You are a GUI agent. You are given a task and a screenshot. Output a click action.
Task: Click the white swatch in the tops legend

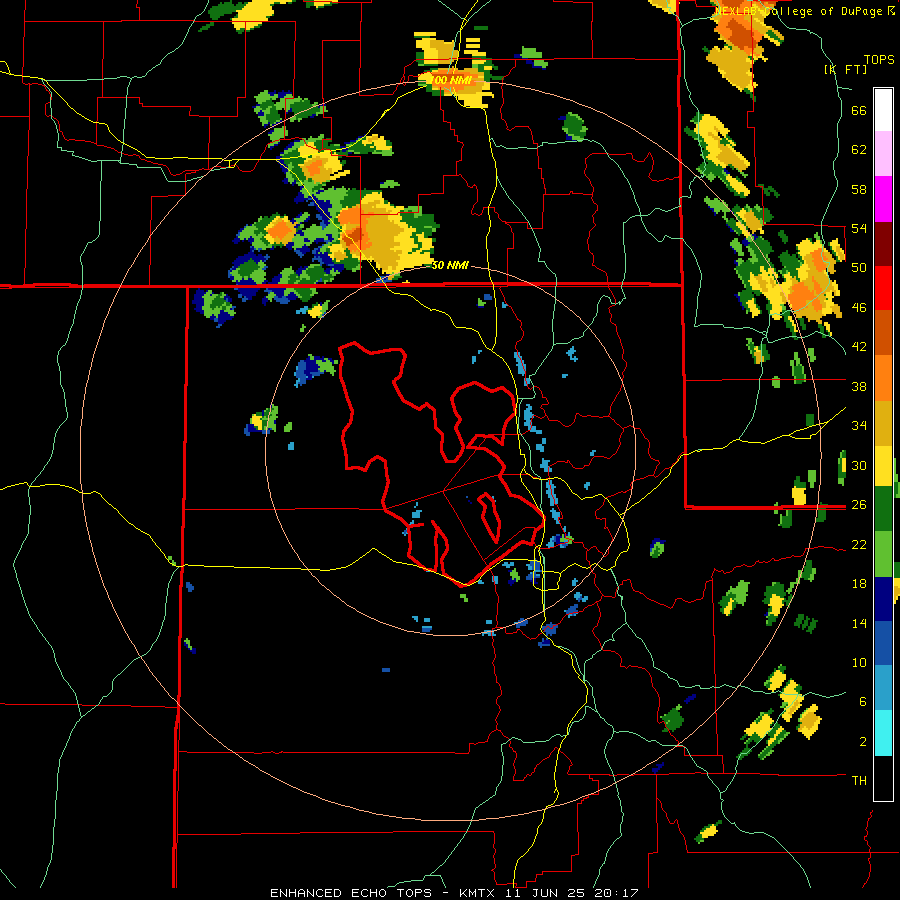click(x=883, y=110)
